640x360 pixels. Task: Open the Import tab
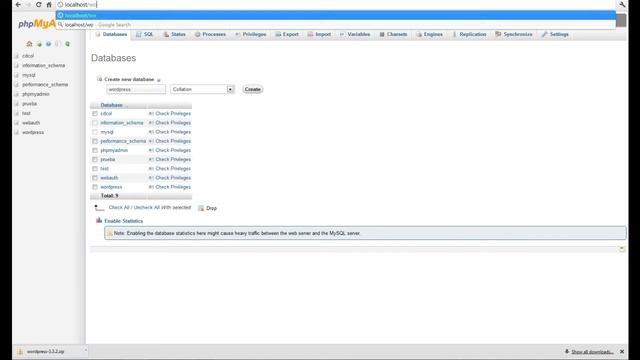click(320, 34)
